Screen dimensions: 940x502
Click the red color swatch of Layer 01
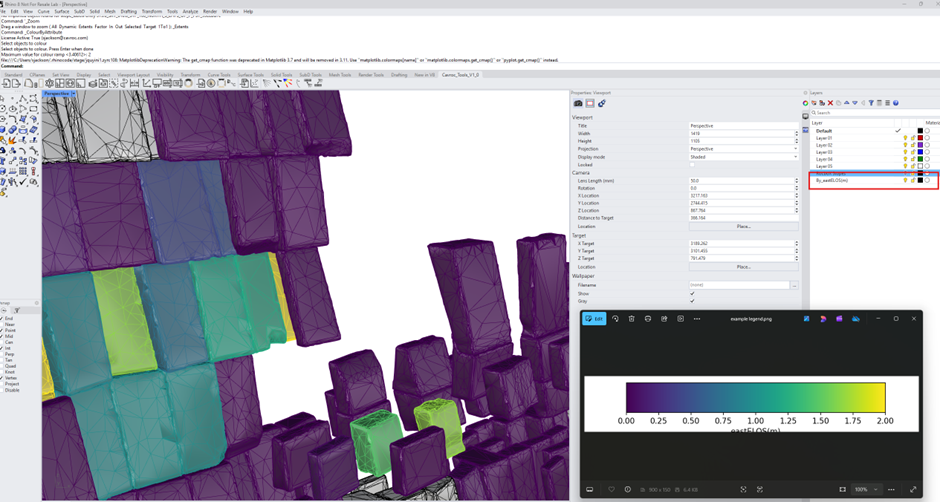pos(920,138)
